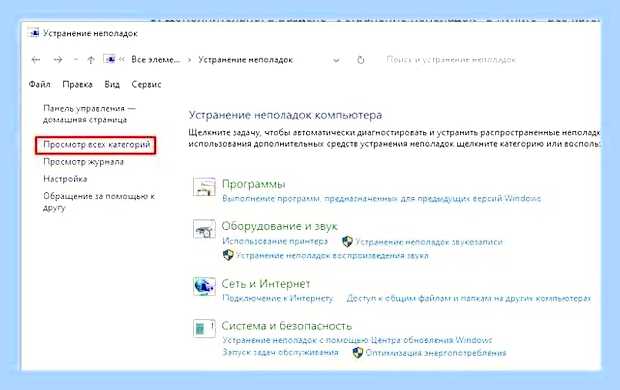Open Просмотр всех категорий
The width and height of the screenshot is (620, 390).
96,145
